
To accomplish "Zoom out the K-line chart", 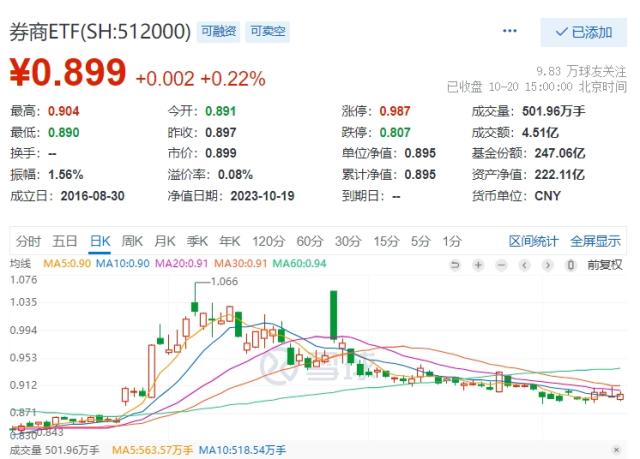I will coord(501,265).
